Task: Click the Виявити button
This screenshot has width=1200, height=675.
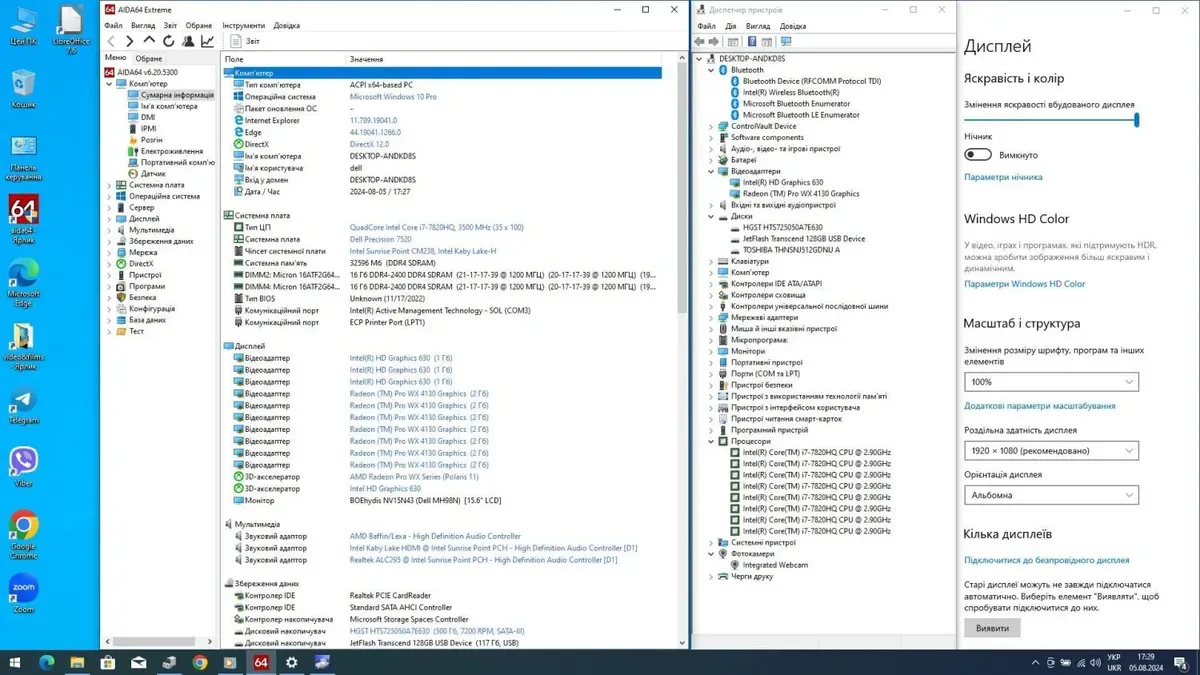Action: click(992, 628)
